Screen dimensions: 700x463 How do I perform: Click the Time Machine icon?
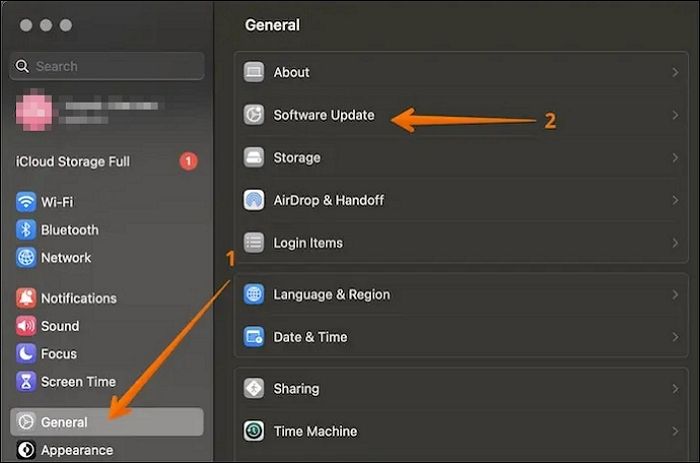tap(254, 432)
